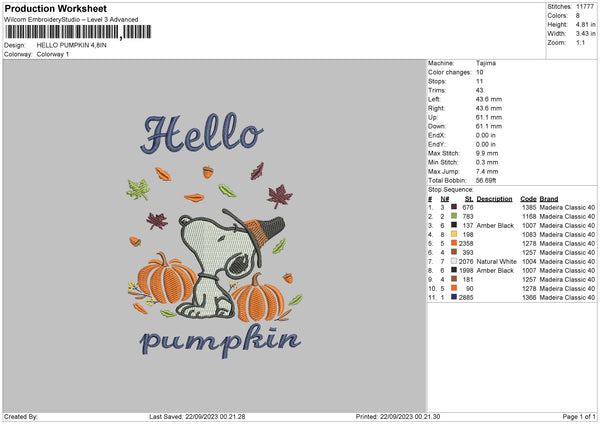Click the pumpkin embroidered text in preview
Image resolution: width=600 pixels, height=424 pixels.
(x=221, y=341)
